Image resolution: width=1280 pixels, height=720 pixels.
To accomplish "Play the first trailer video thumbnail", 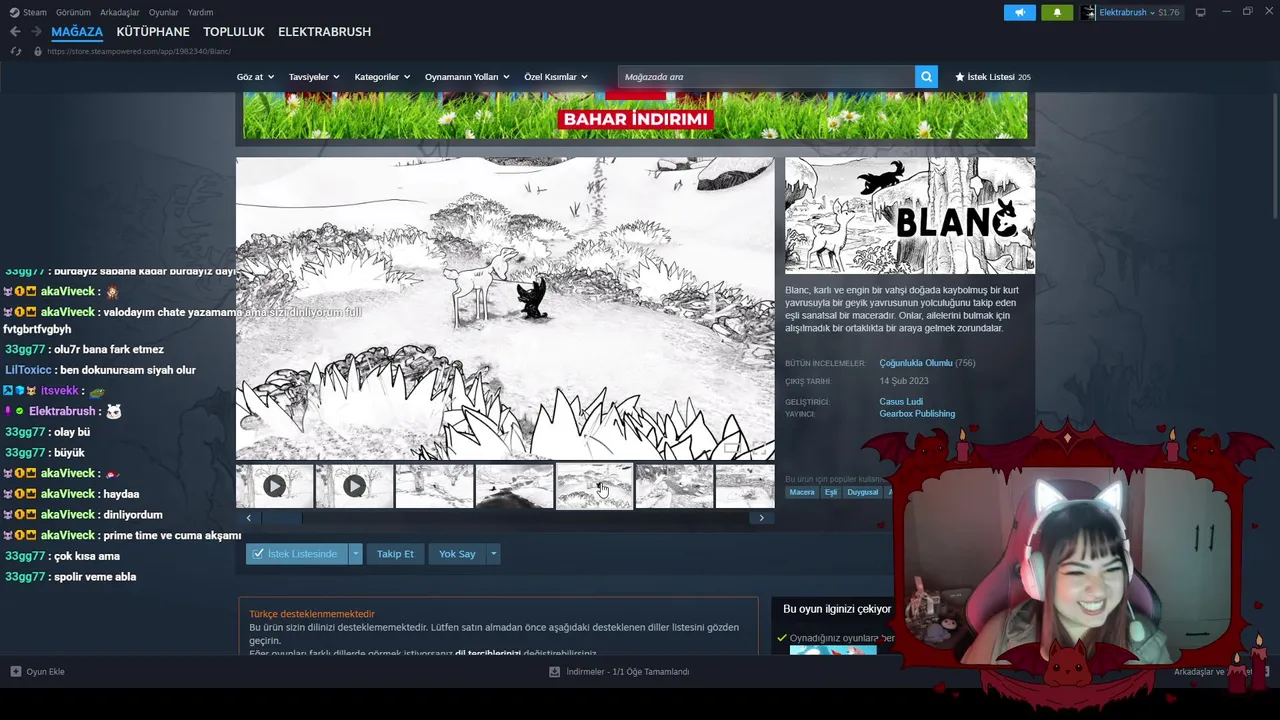I will click(274, 486).
